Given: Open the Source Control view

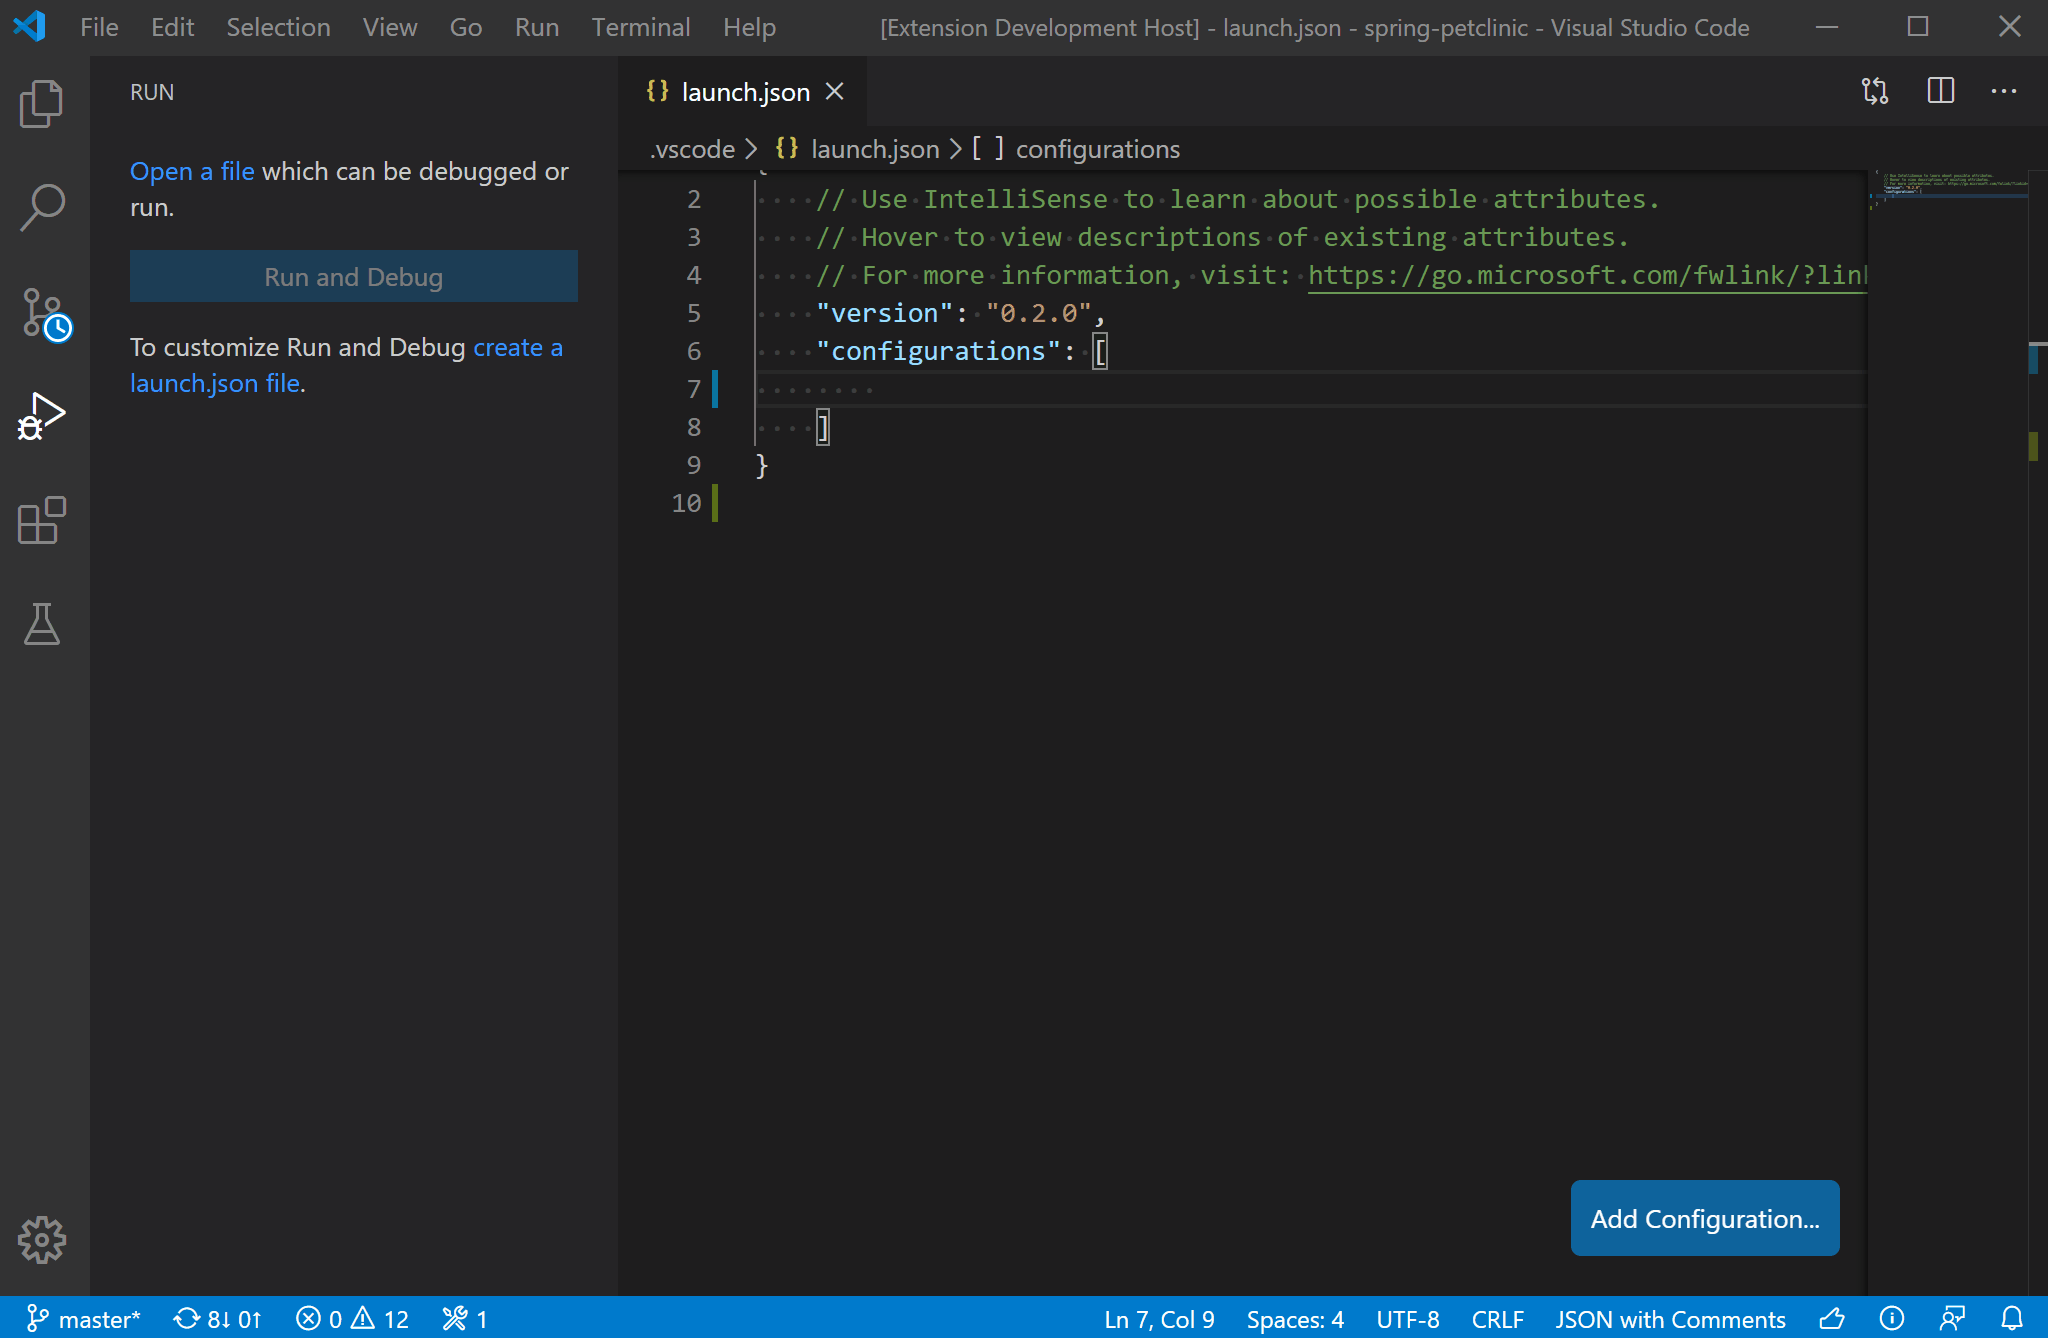Looking at the screenshot, I should click(41, 314).
